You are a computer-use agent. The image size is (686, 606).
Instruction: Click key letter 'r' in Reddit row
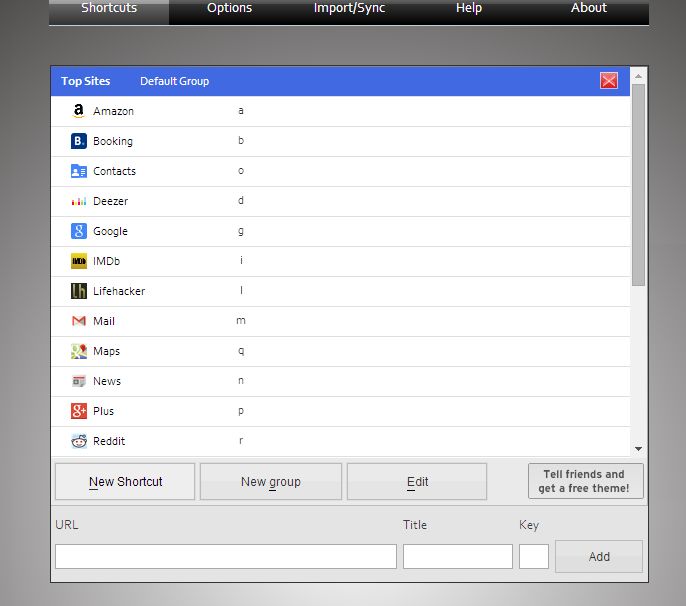[x=241, y=441]
